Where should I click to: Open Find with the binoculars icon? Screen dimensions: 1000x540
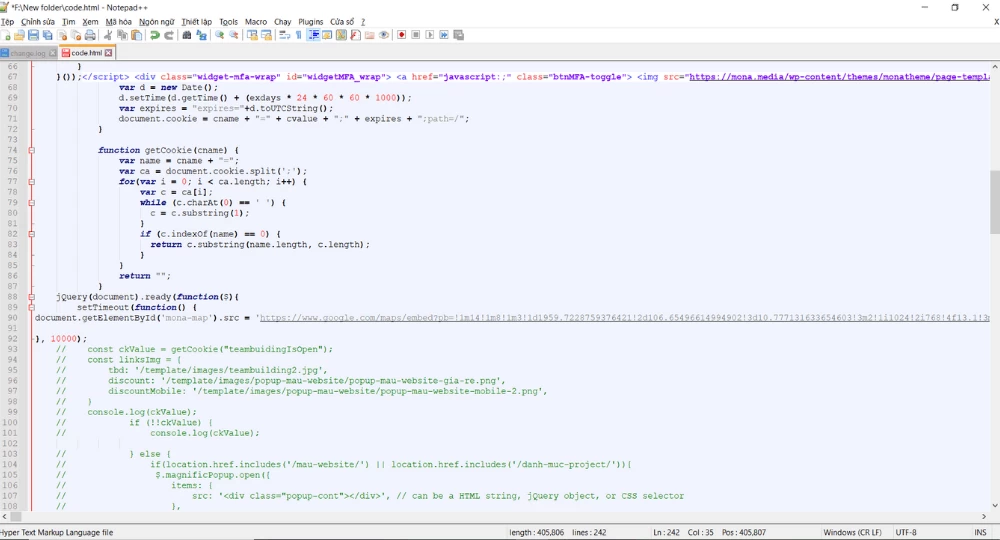click(187, 35)
